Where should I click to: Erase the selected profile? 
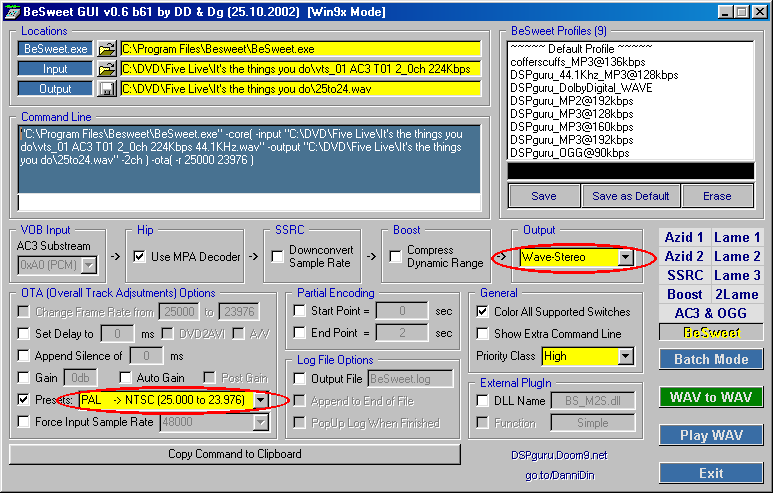(x=717, y=196)
